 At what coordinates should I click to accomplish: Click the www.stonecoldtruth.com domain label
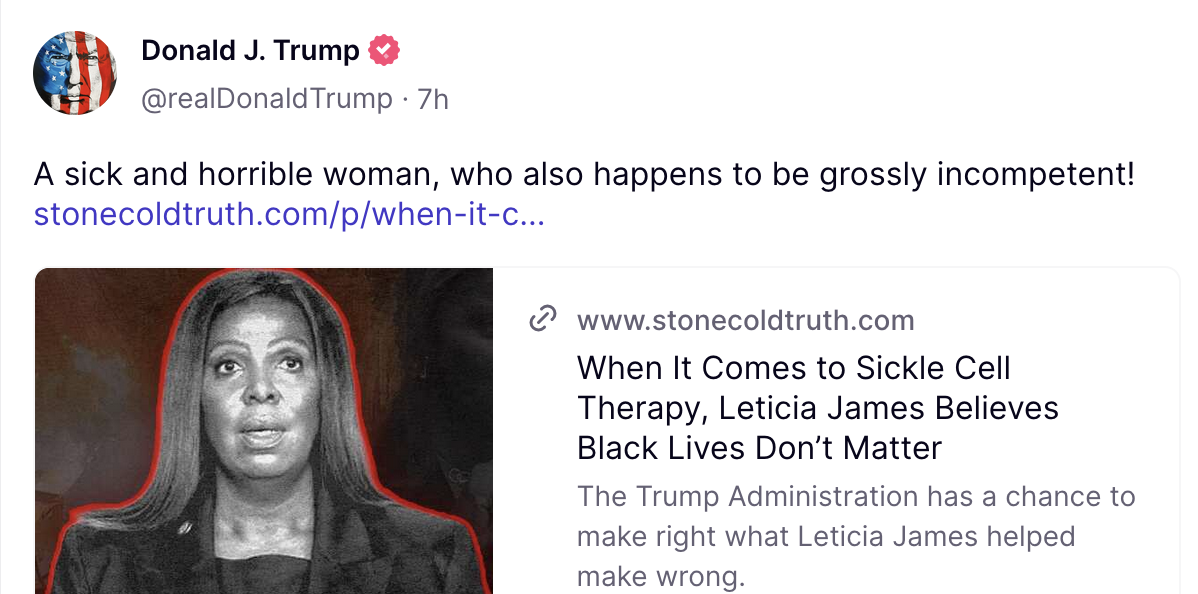click(745, 321)
